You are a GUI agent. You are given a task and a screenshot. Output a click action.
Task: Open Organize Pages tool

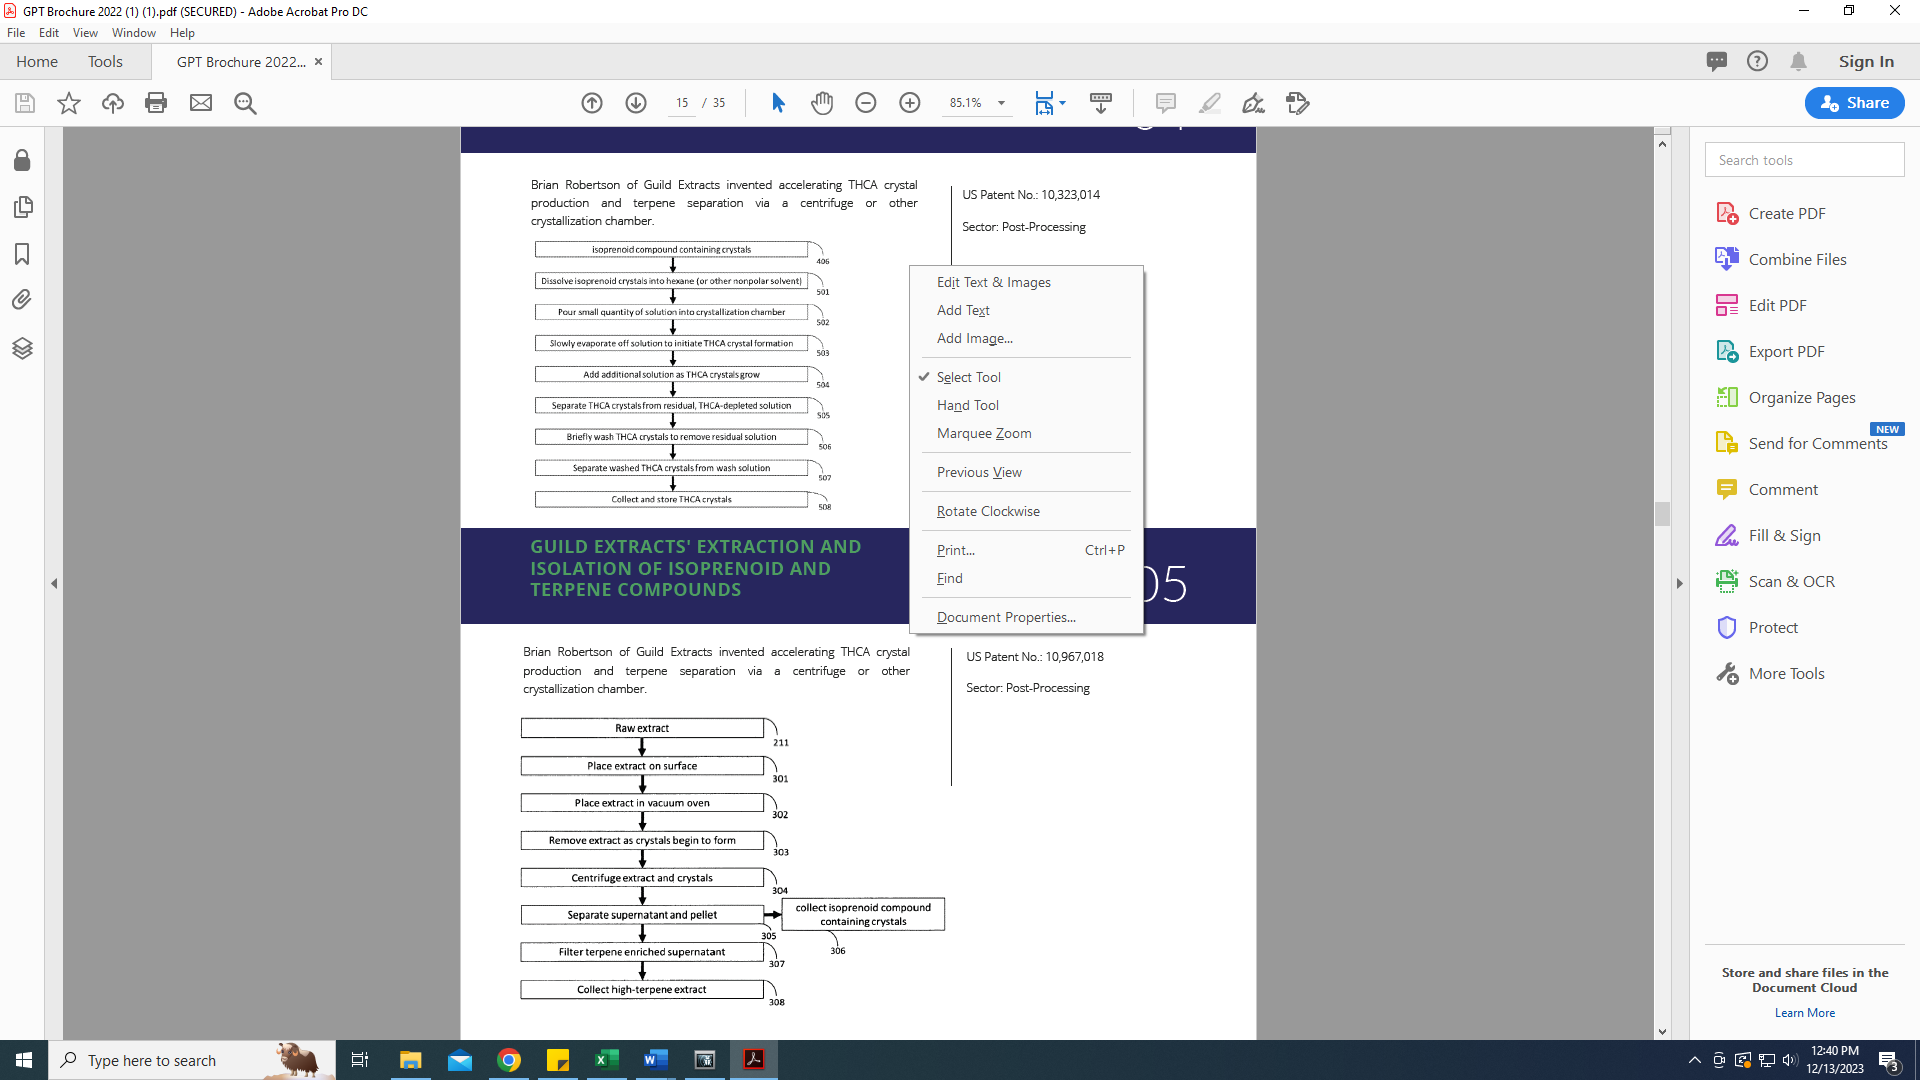pyautogui.click(x=1802, y=397)
